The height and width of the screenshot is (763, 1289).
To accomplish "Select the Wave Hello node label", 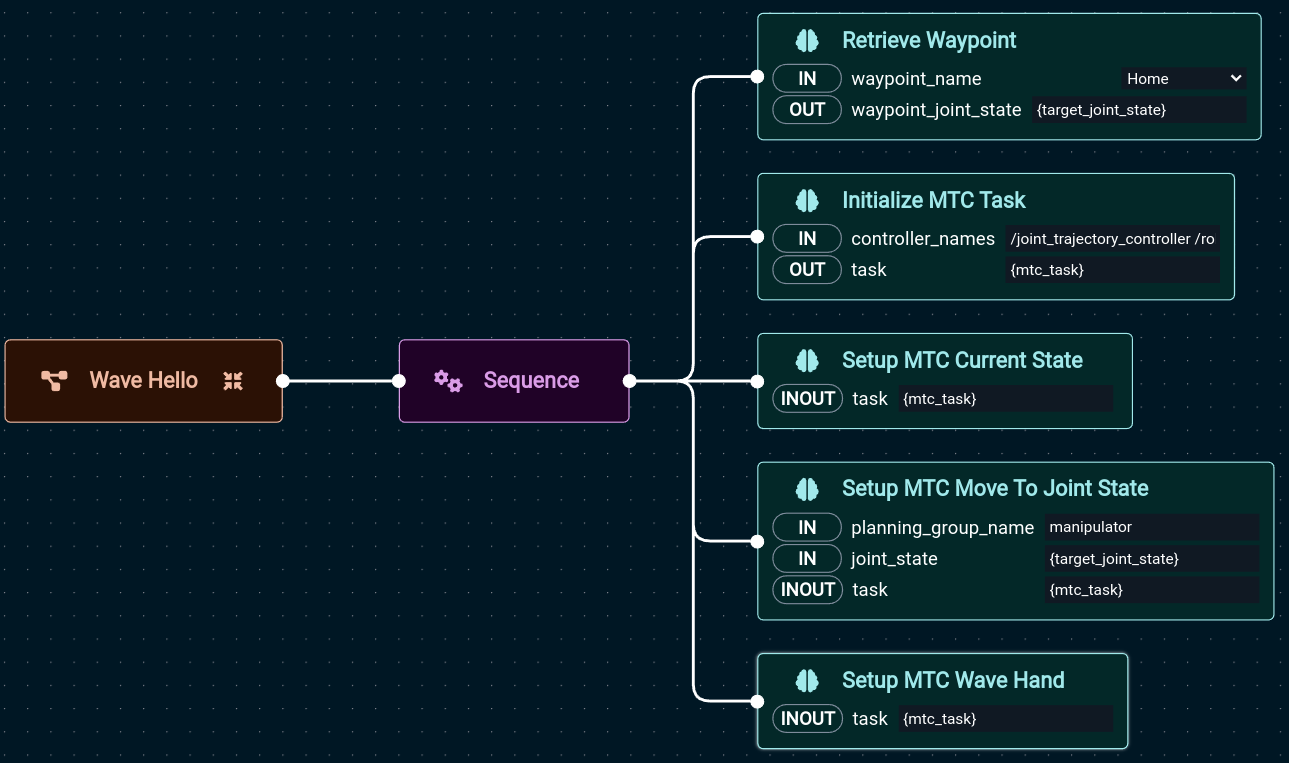I will click(x=144, y=381).
